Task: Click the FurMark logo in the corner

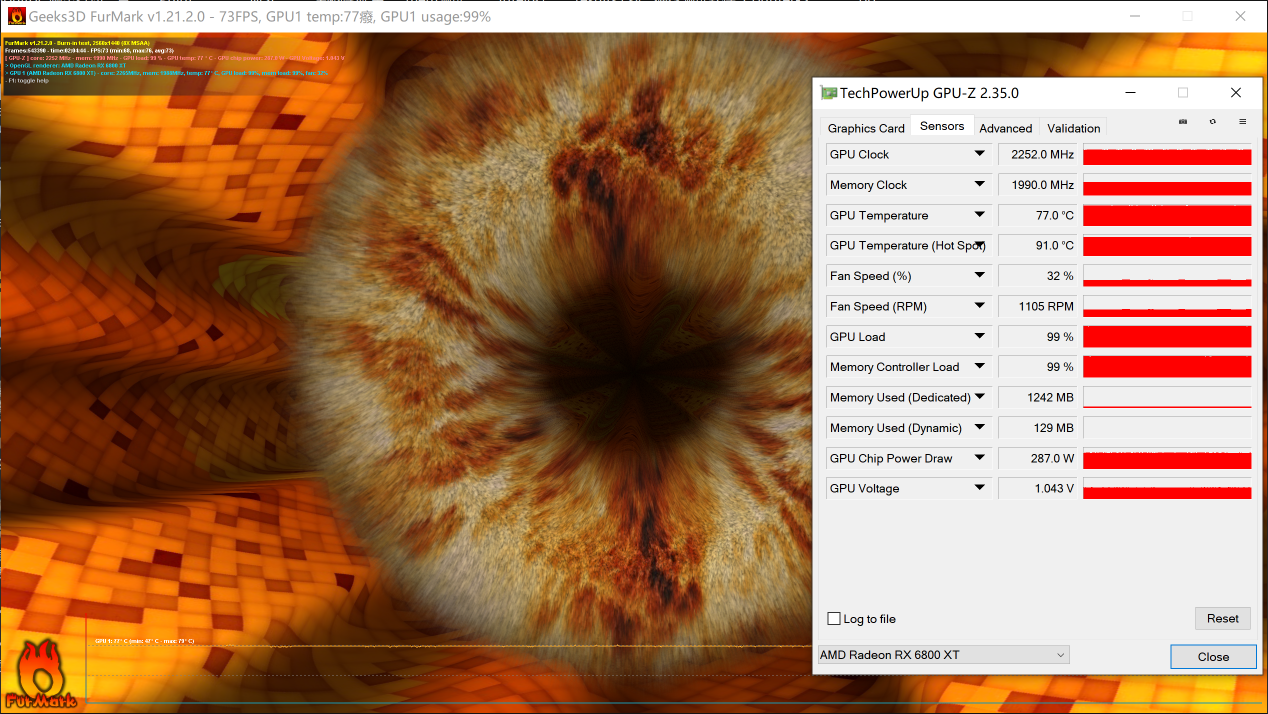Action: pos(39,674)
